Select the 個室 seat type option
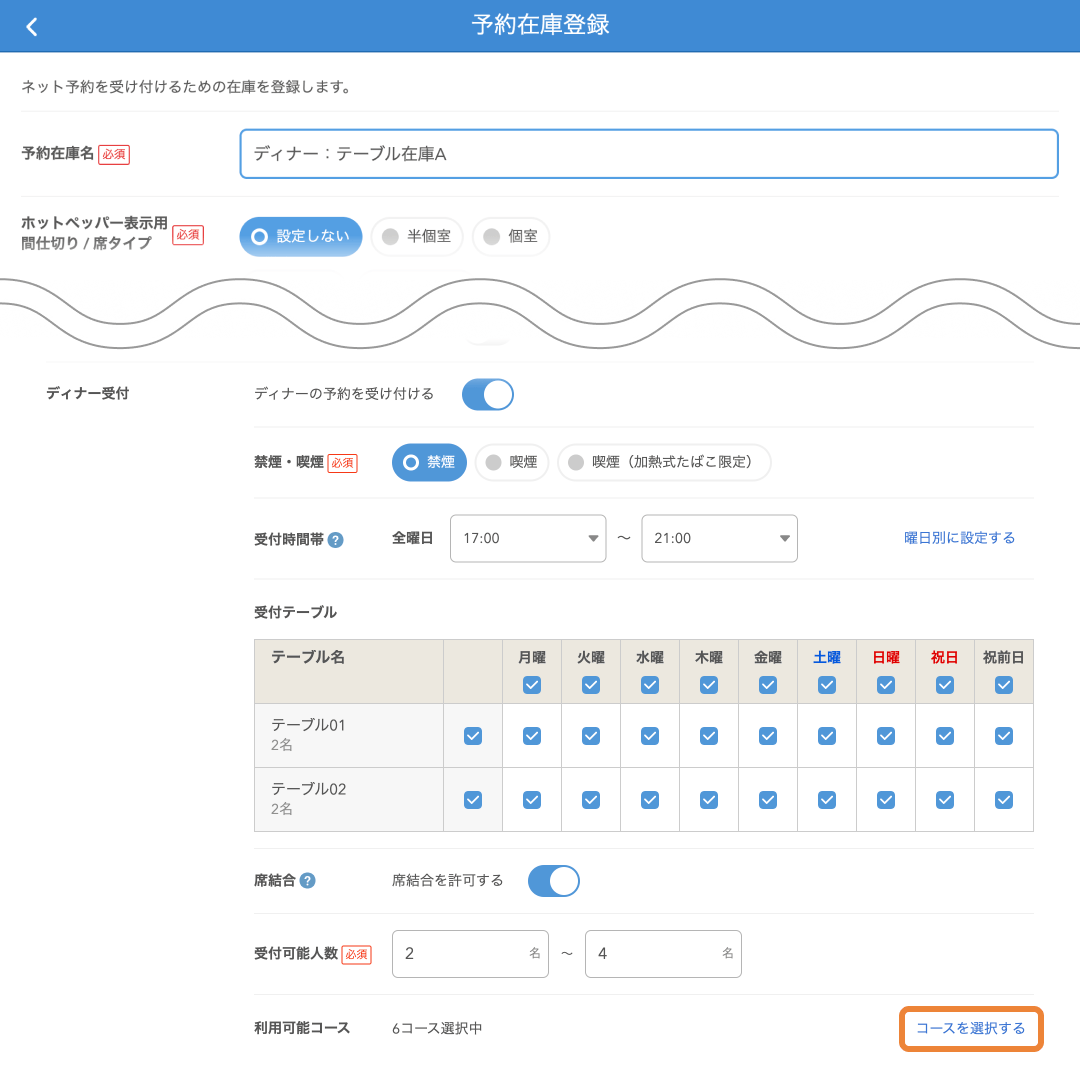1080x1080 pixels. (x=510, y=236)
